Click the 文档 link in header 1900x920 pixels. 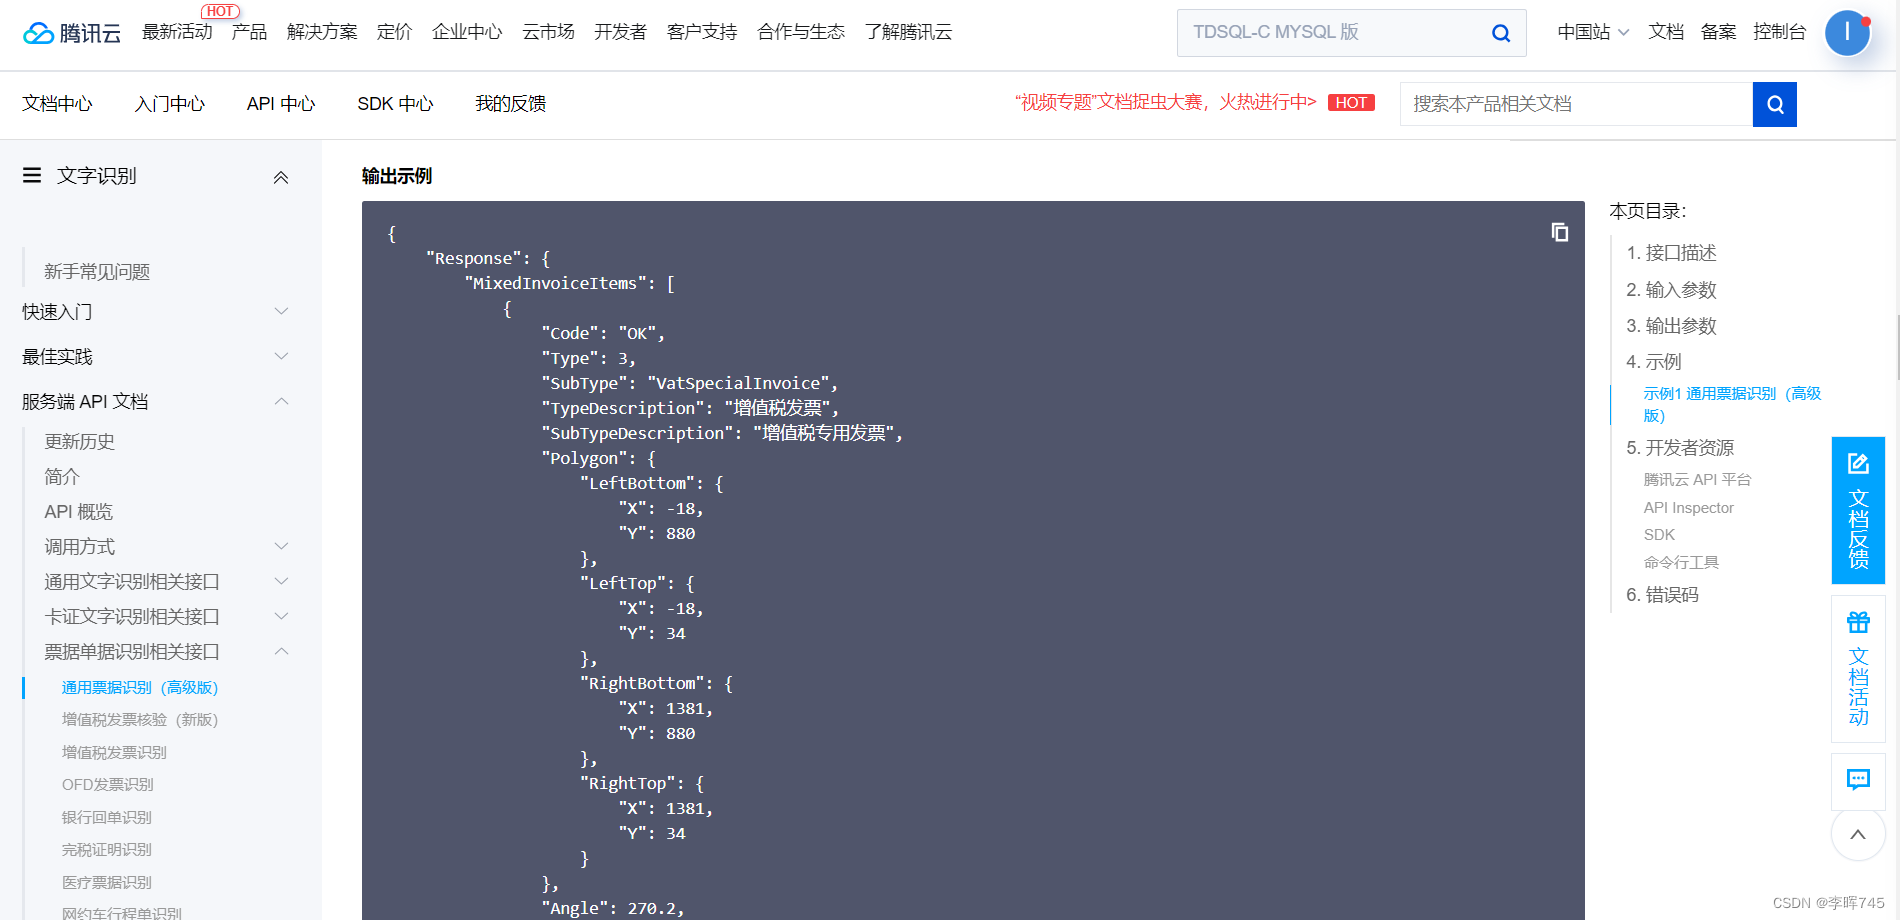pos(1666,32)
